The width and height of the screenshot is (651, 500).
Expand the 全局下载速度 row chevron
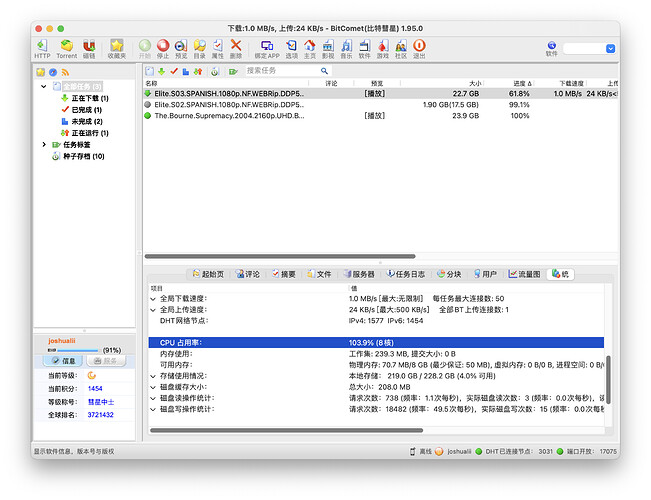coord(153,299)
